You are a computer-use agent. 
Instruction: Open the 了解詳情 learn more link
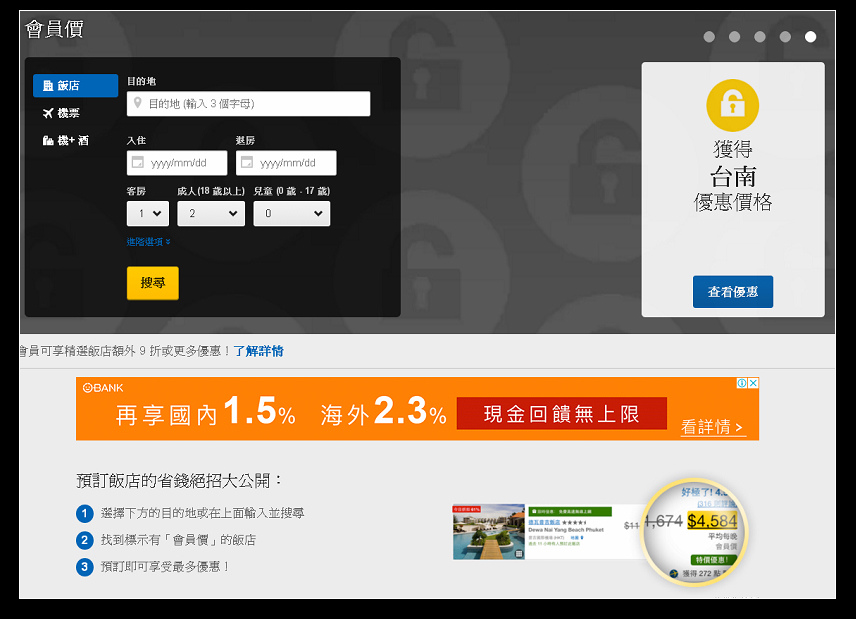tap(259, 351)
